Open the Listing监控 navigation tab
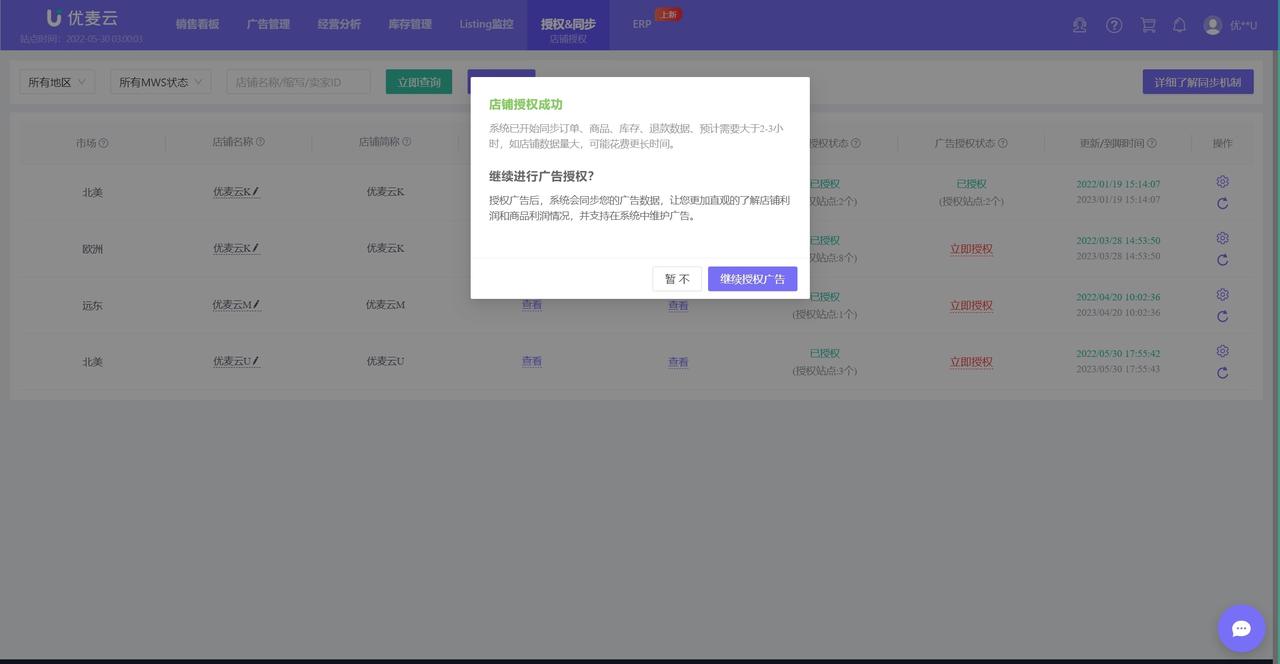This screenshot has width=1280, height=664. point(486,24)
